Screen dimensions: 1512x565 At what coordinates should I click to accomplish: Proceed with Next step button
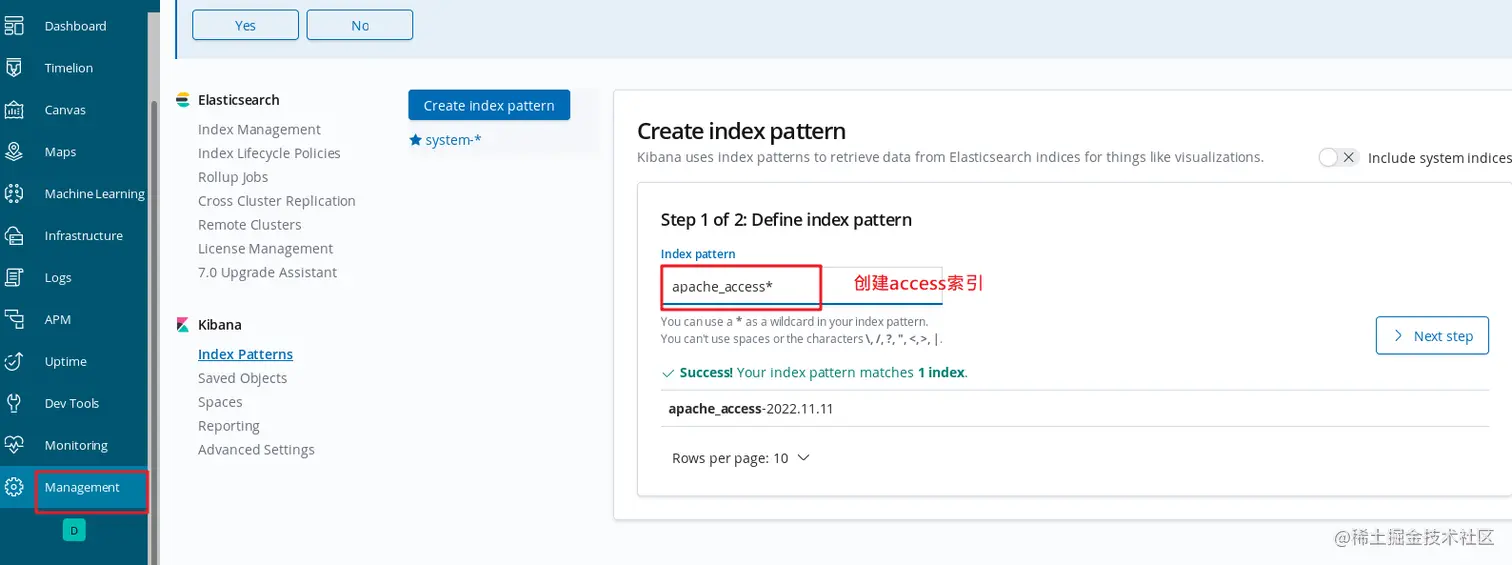(1432, 336)
